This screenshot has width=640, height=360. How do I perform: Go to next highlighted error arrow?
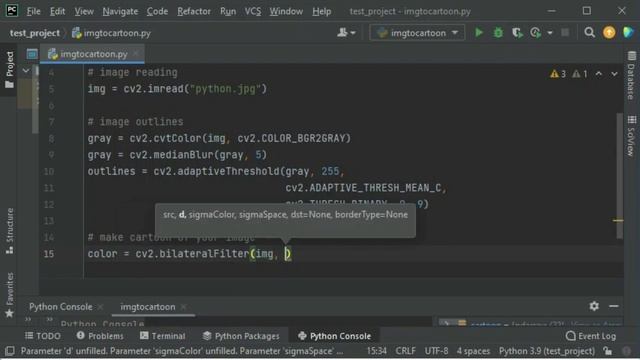tap(614, 74)
